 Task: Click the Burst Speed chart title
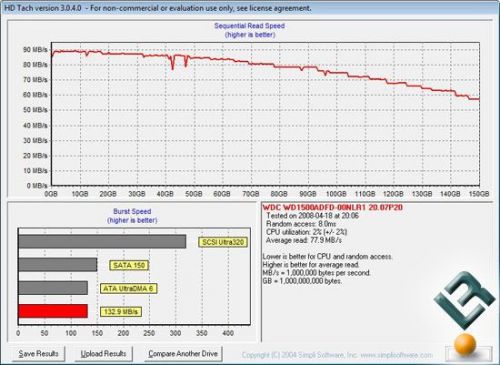(132, 211)
